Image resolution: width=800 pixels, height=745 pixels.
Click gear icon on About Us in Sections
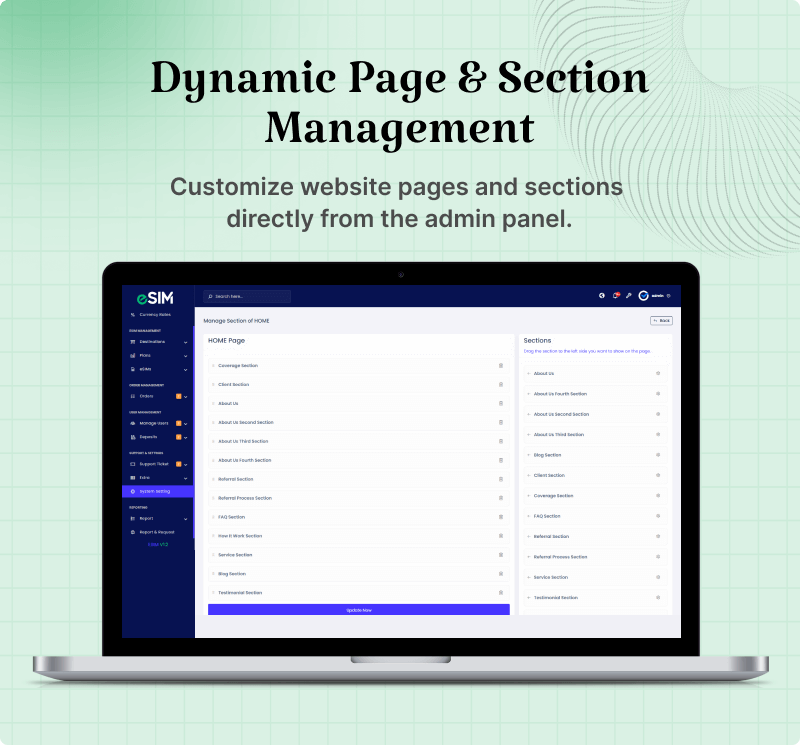coord(658,374)
